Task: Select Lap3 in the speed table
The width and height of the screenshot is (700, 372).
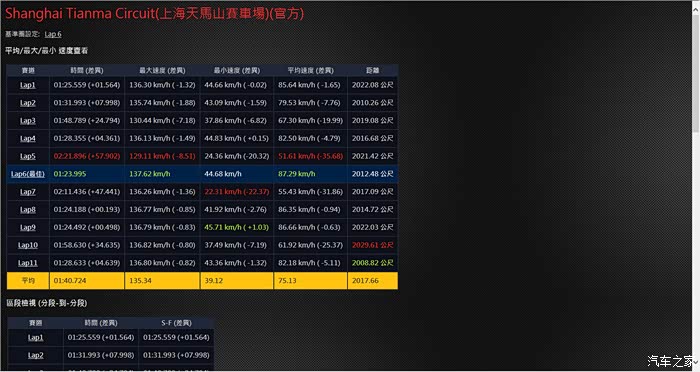Action: click(28, 121)
